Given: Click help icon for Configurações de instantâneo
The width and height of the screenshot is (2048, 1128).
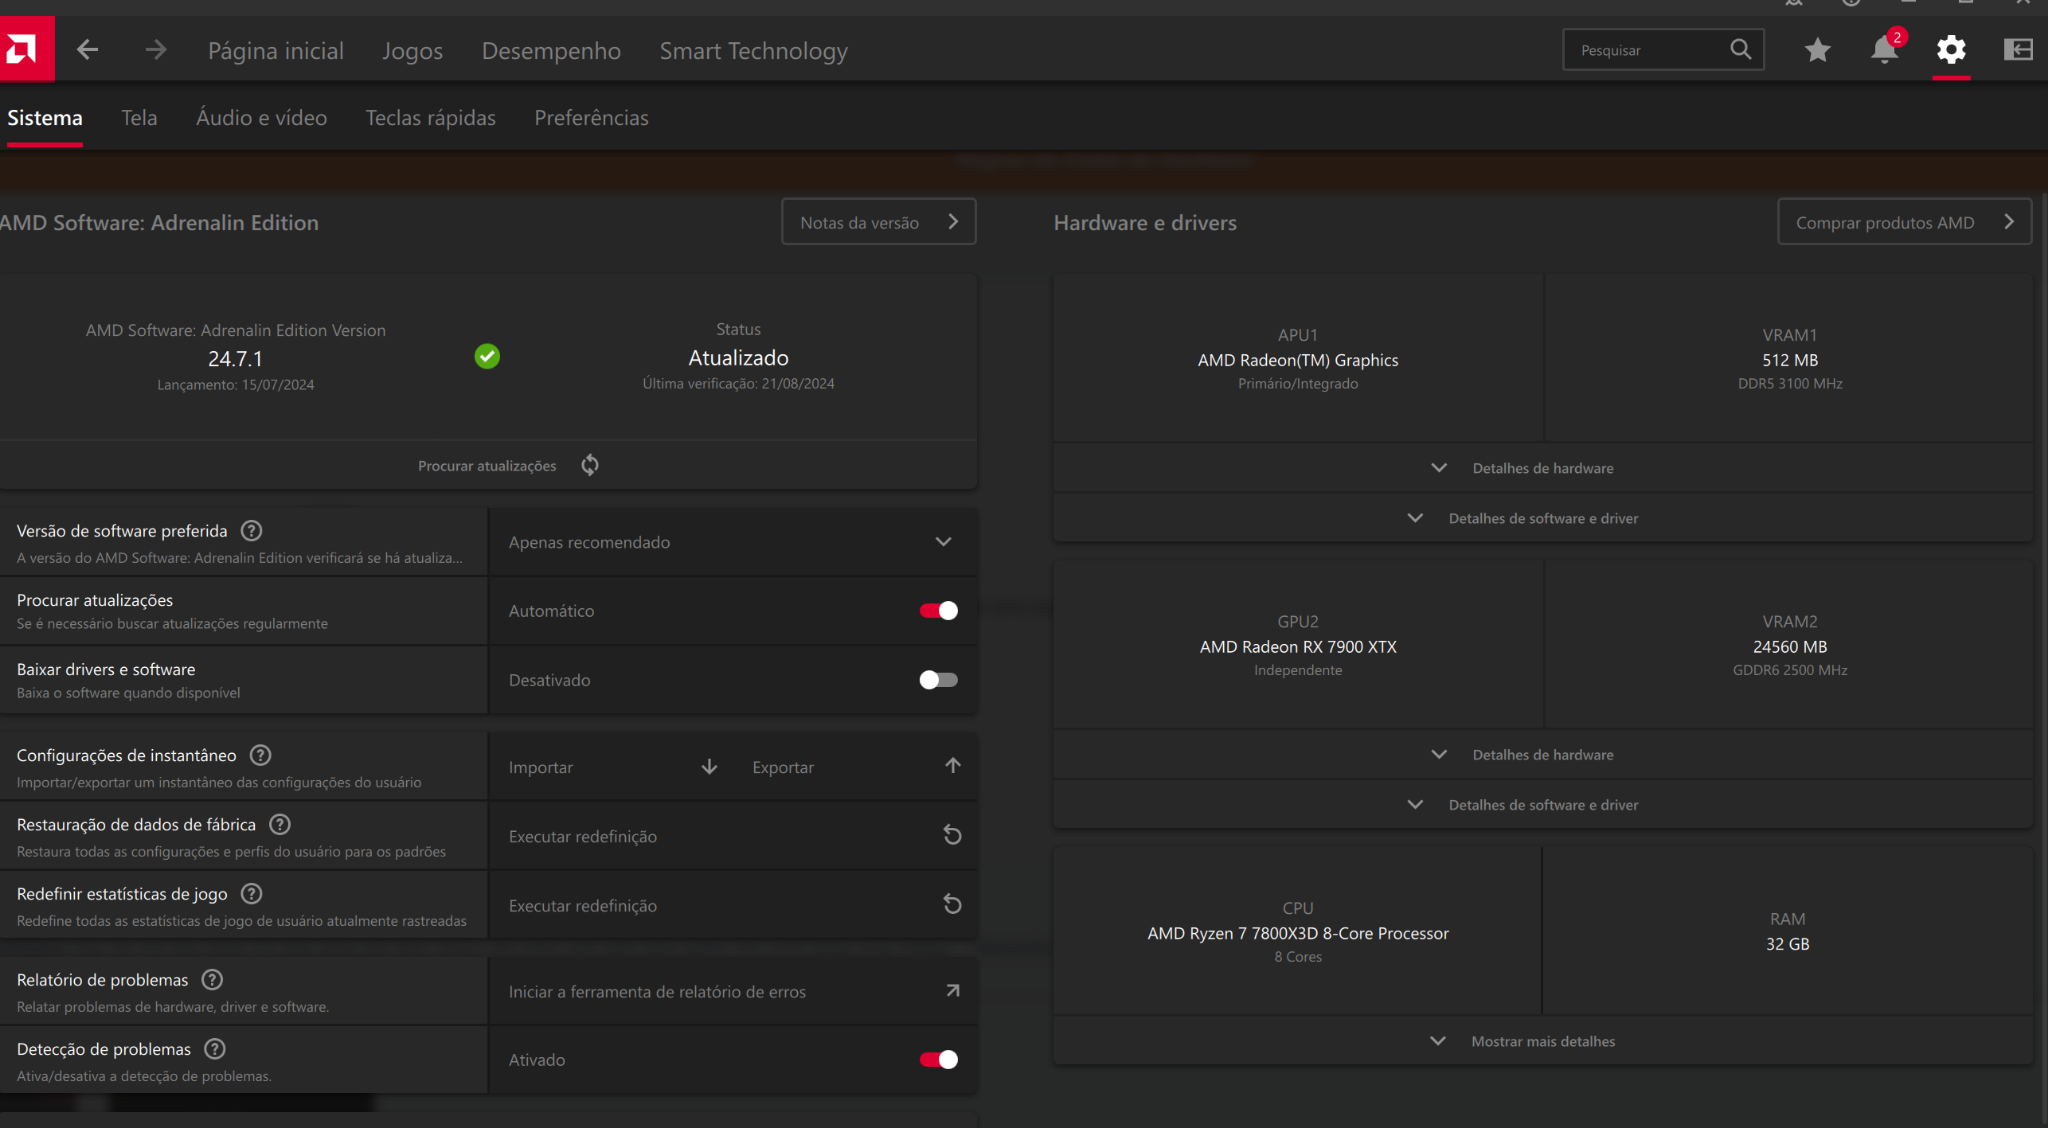Looking at the screenshot, I should pyautogui.click(x=261, y=755).
